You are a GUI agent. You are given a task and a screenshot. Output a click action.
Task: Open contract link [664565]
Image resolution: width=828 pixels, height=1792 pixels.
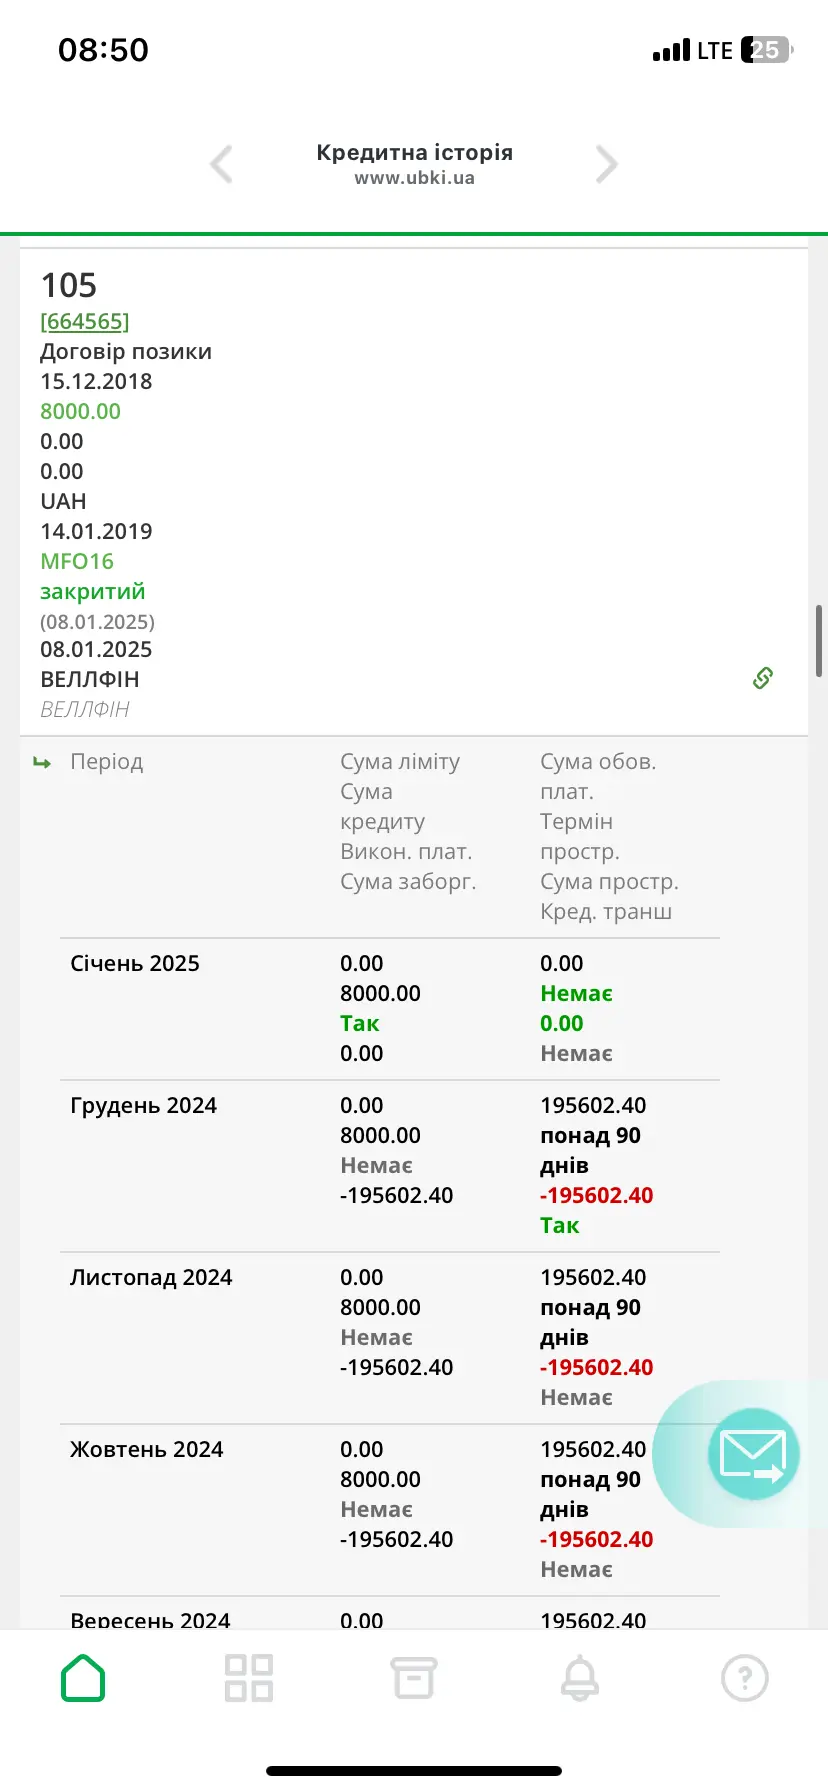85,321
